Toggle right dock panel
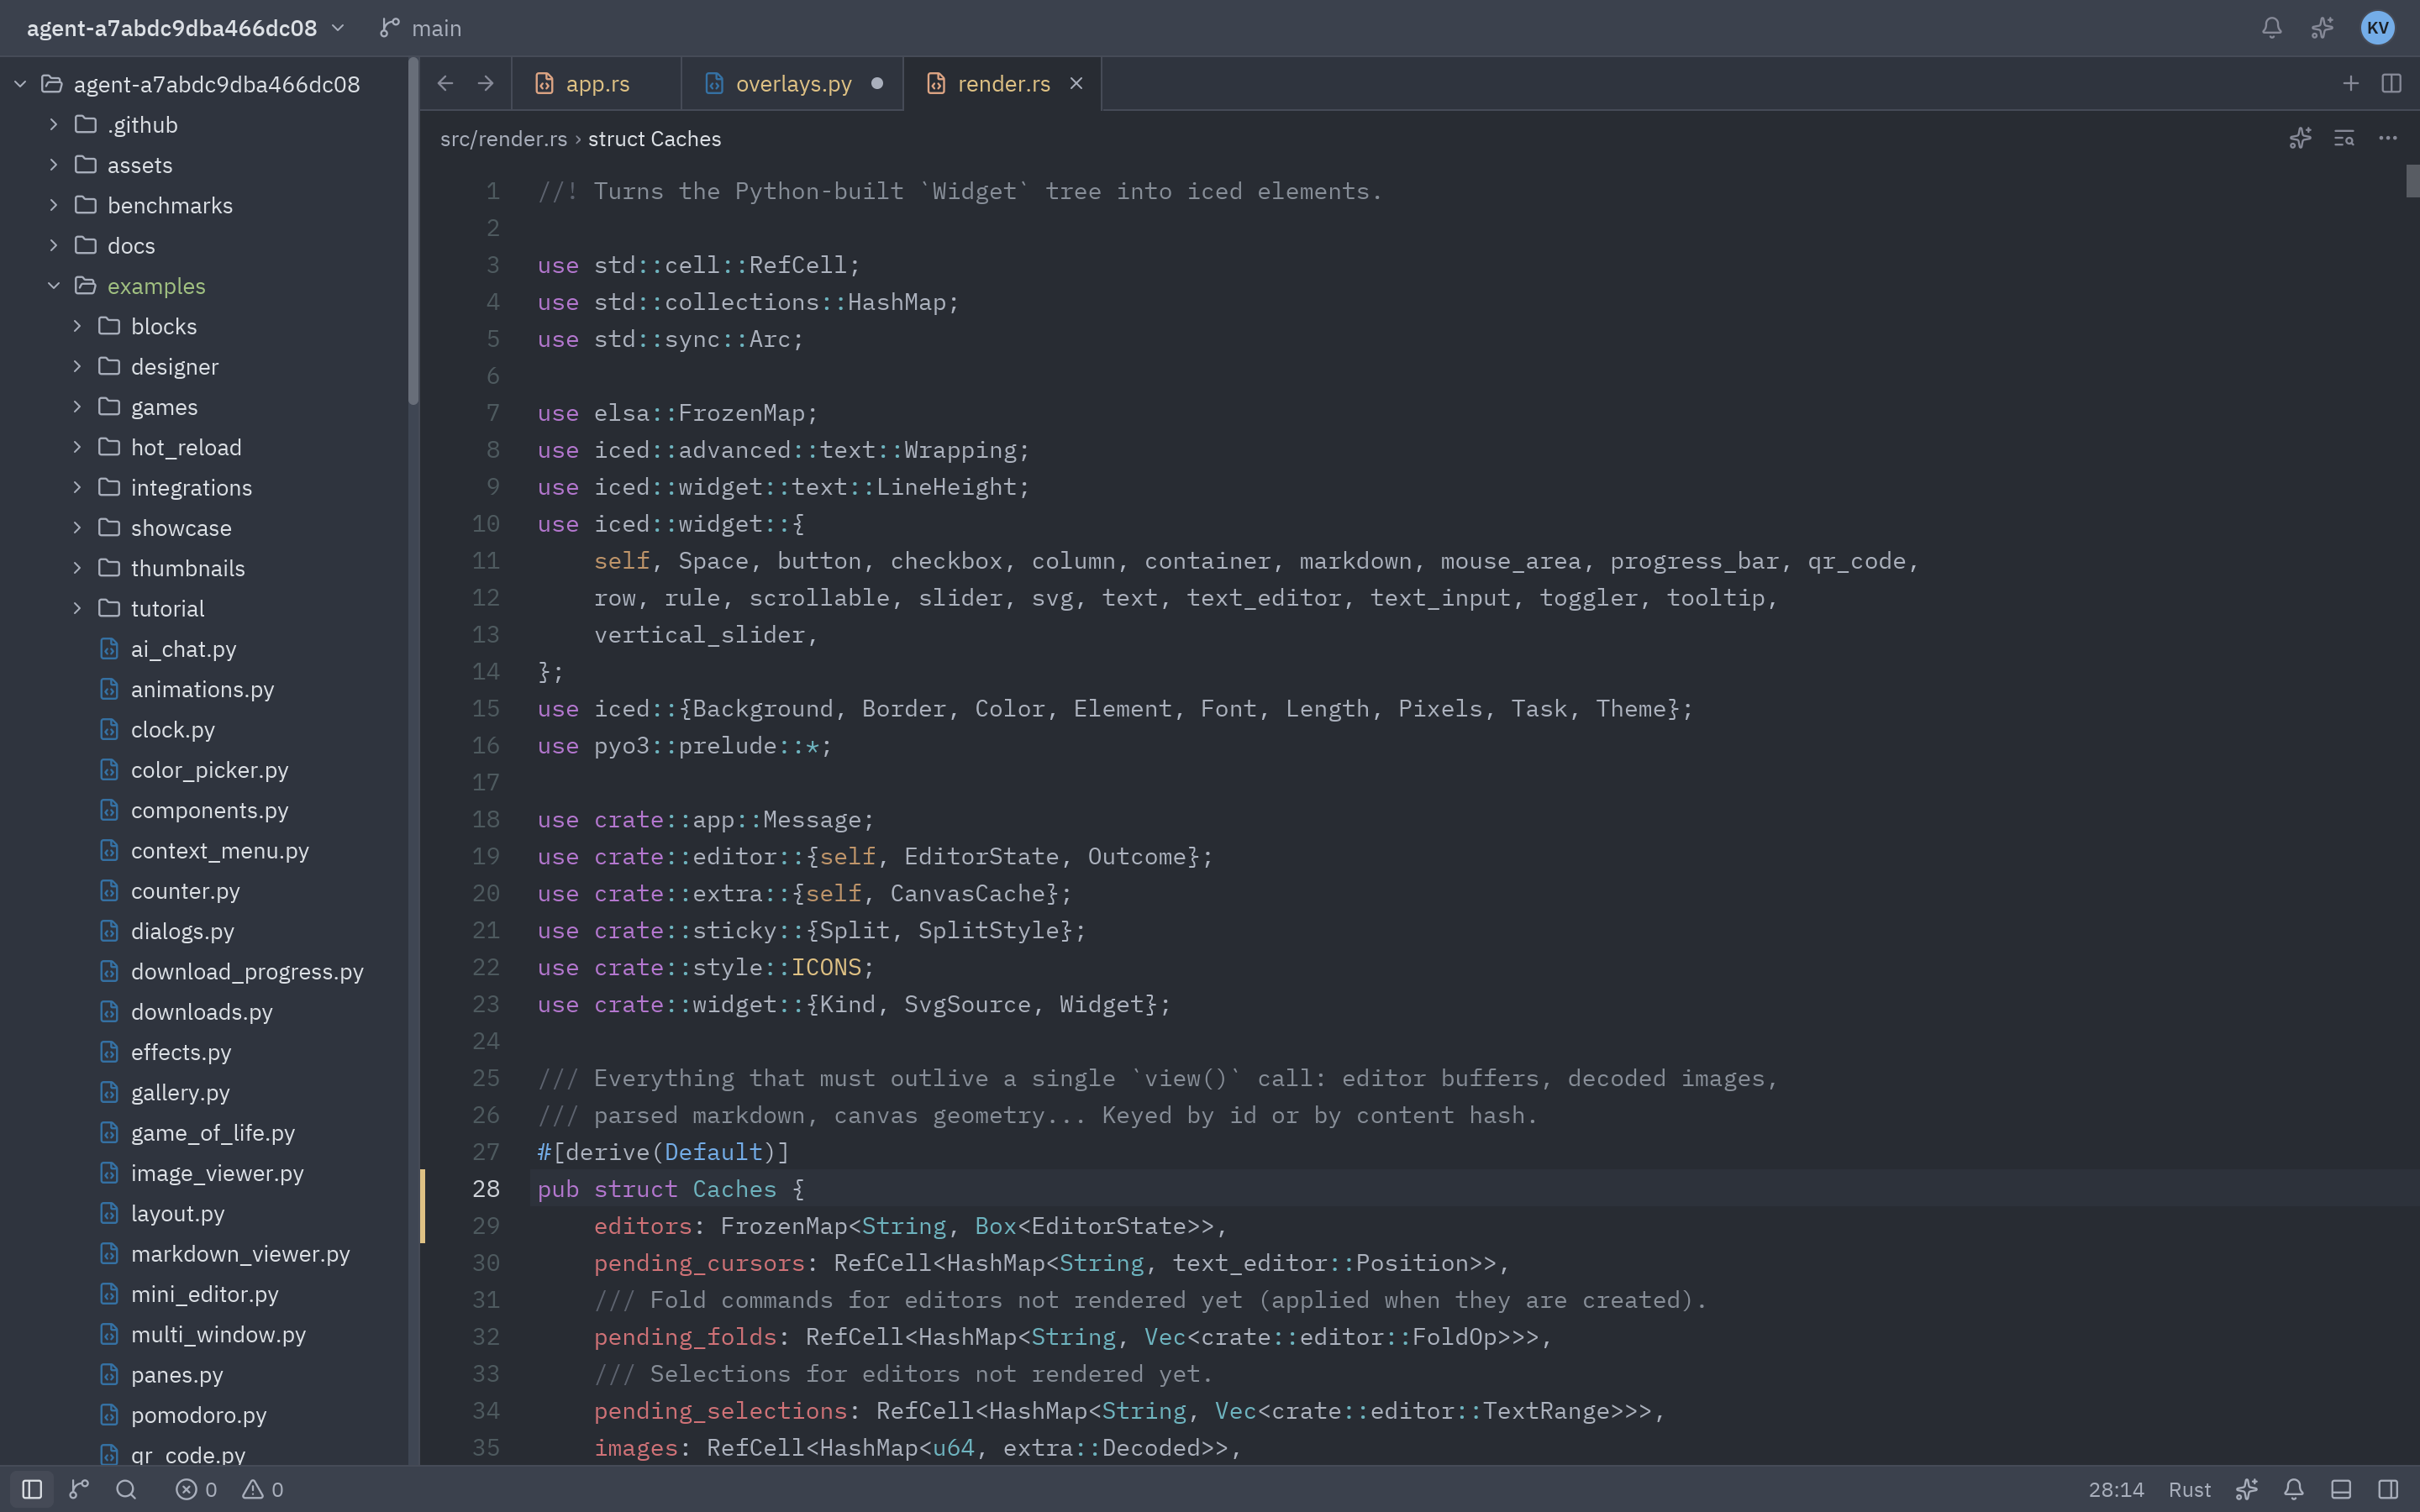The image size is (2420, 1512). click(2388, 1489)
